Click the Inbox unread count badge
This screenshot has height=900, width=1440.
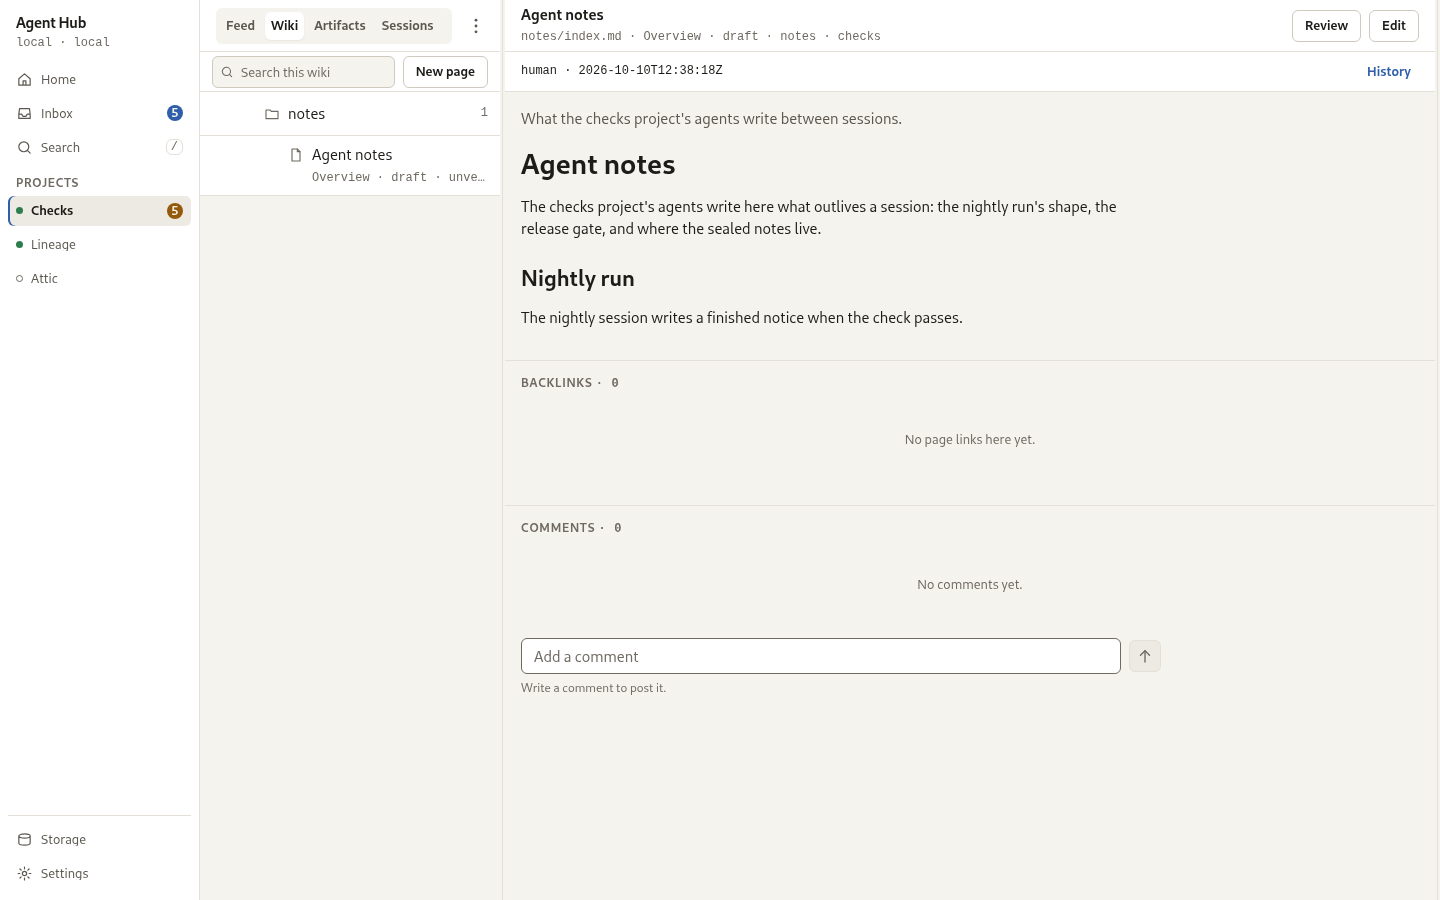coord(175,113)
